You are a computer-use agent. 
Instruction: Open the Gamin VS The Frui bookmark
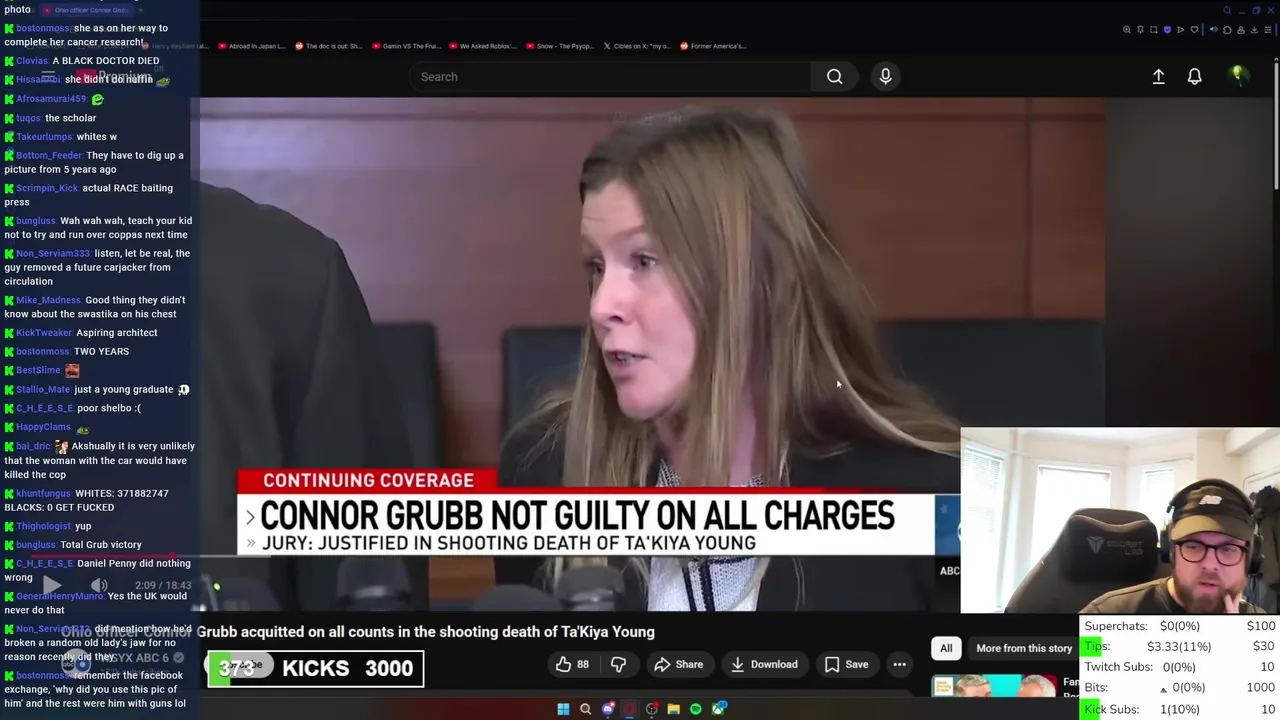[406, 46]
